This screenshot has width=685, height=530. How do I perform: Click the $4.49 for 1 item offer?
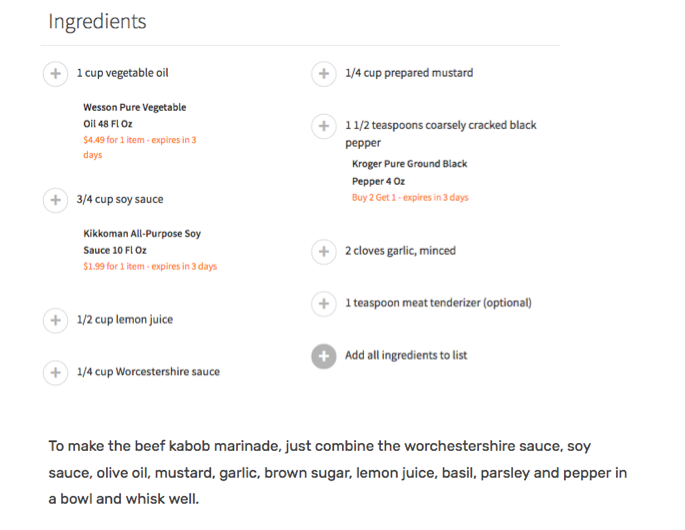(x=139, y=147)
